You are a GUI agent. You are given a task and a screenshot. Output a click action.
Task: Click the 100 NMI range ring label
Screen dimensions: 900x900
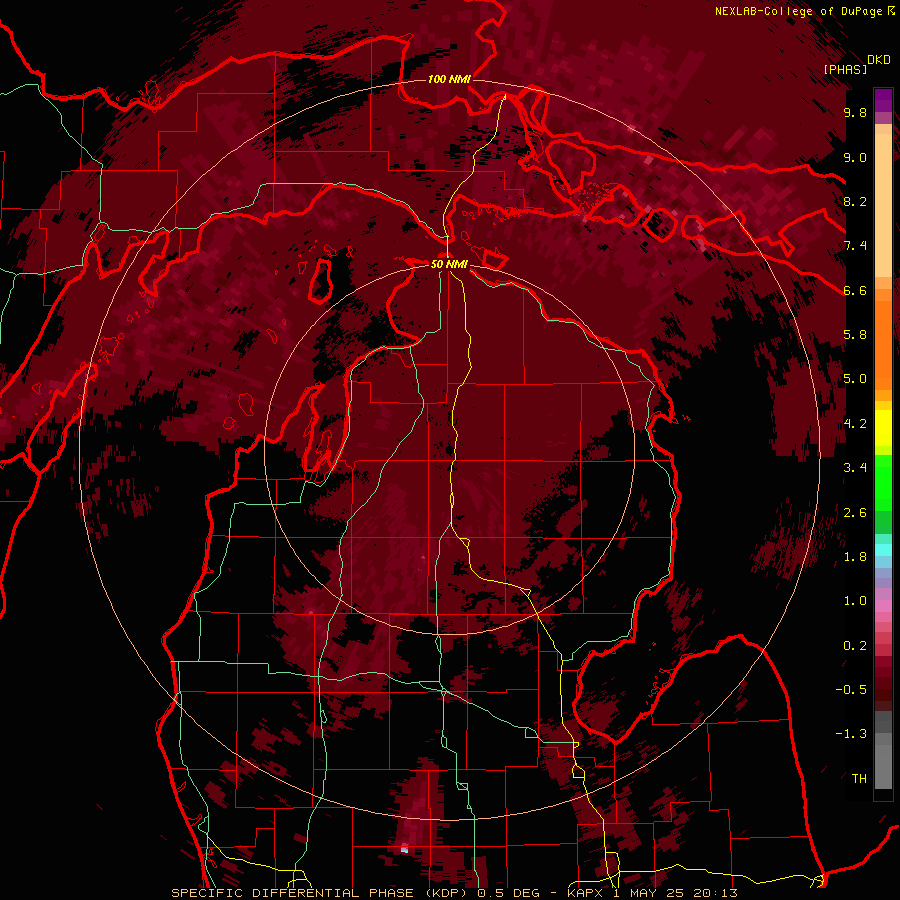[x=449, y=79]
